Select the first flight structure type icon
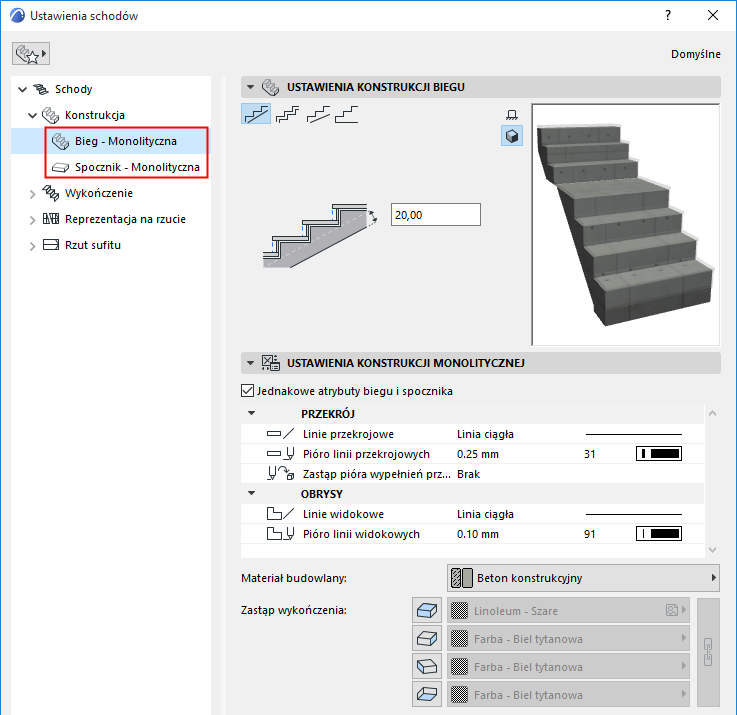Image resolution: width=737 pixels, height=715 pixels. pyautogui.click(x=256, y=114)
